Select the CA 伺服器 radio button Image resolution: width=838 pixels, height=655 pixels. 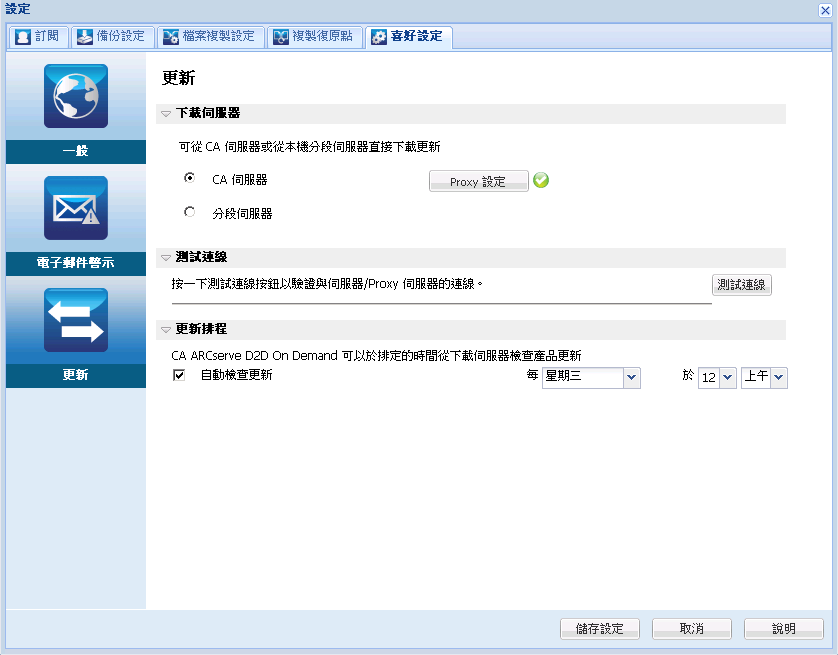(189, 178)
